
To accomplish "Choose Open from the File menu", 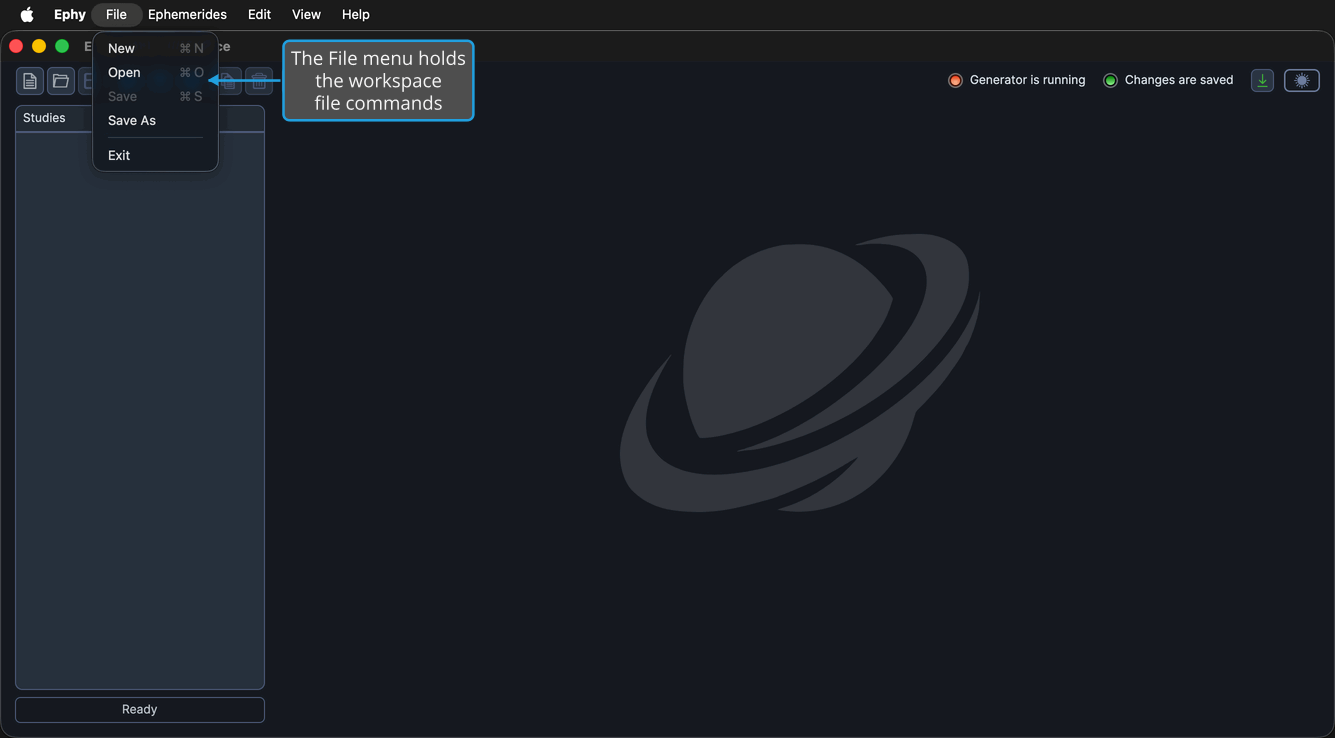I will [155, 72].
